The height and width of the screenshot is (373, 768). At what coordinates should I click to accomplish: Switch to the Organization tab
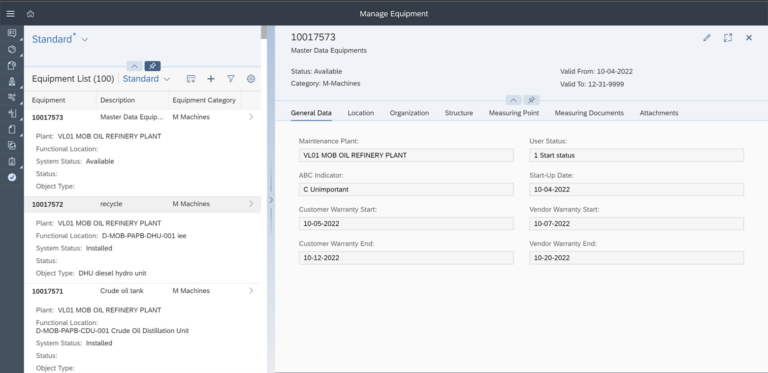(x=409, y=113)
